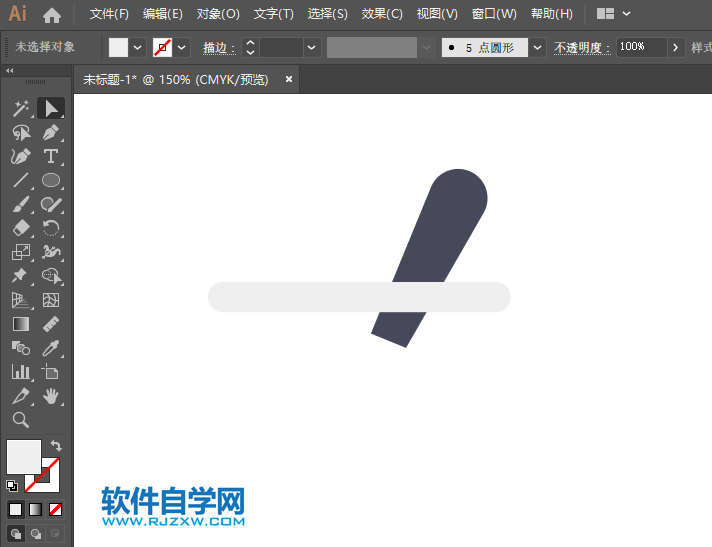Select the Pen tool
This screenshot has height=547, width=712.
click(51, 133)
